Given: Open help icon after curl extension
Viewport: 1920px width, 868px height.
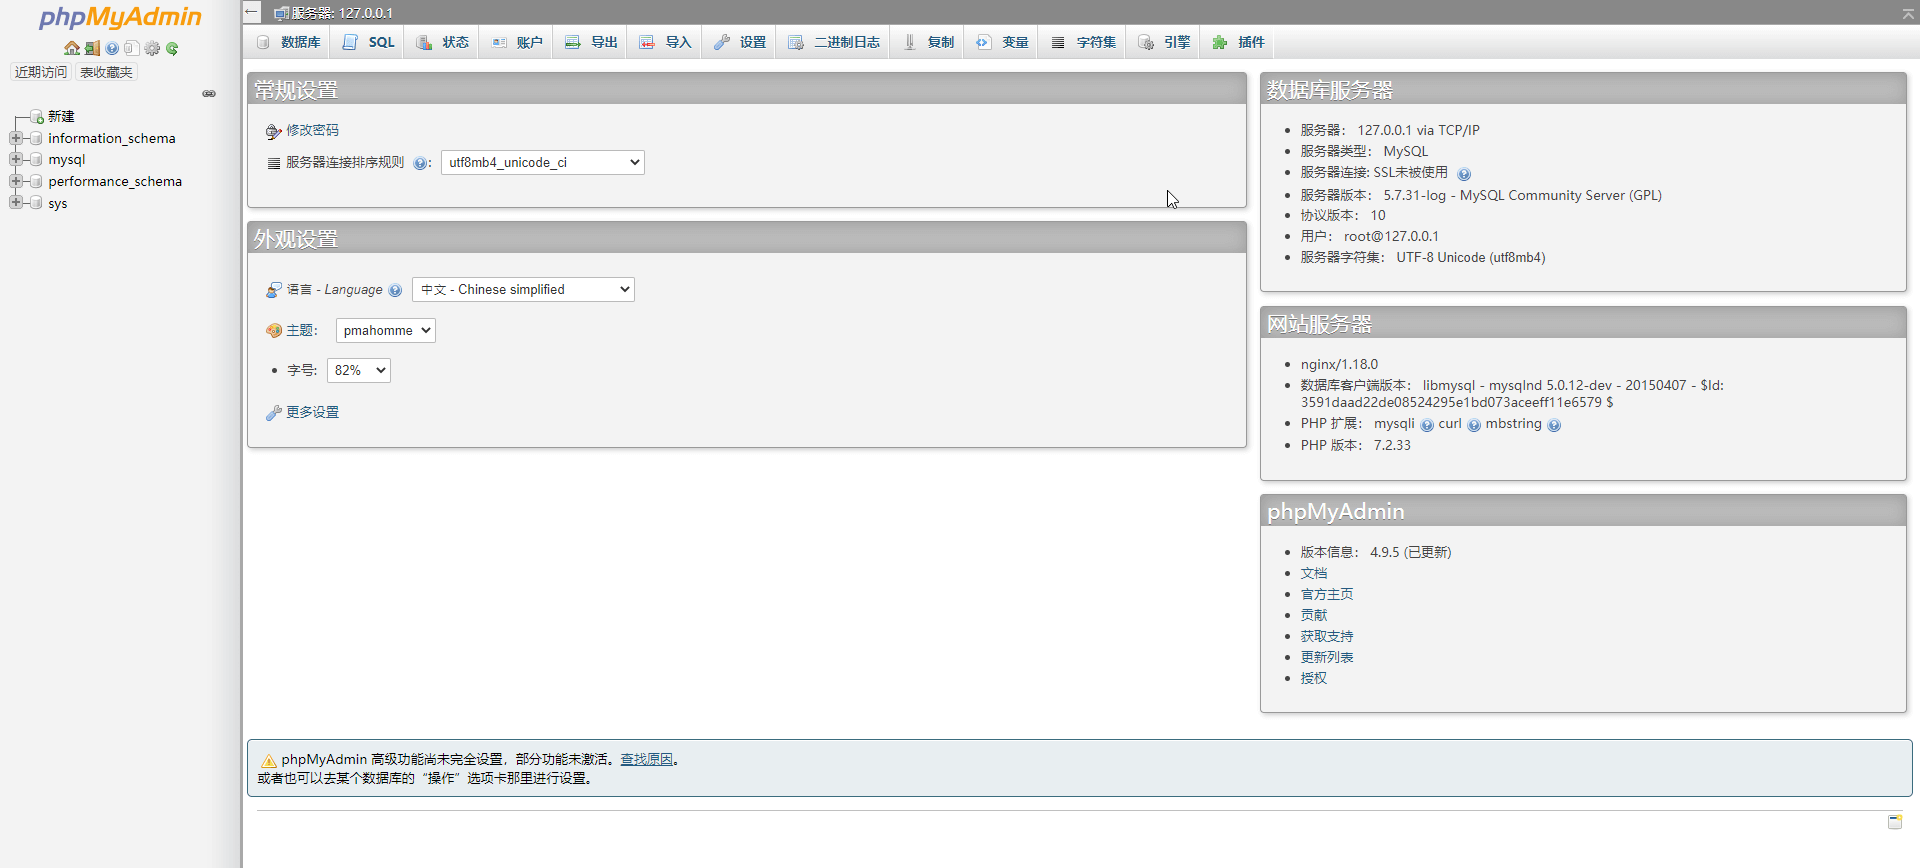Looking at the screenshot, I should click(1474, 425).
